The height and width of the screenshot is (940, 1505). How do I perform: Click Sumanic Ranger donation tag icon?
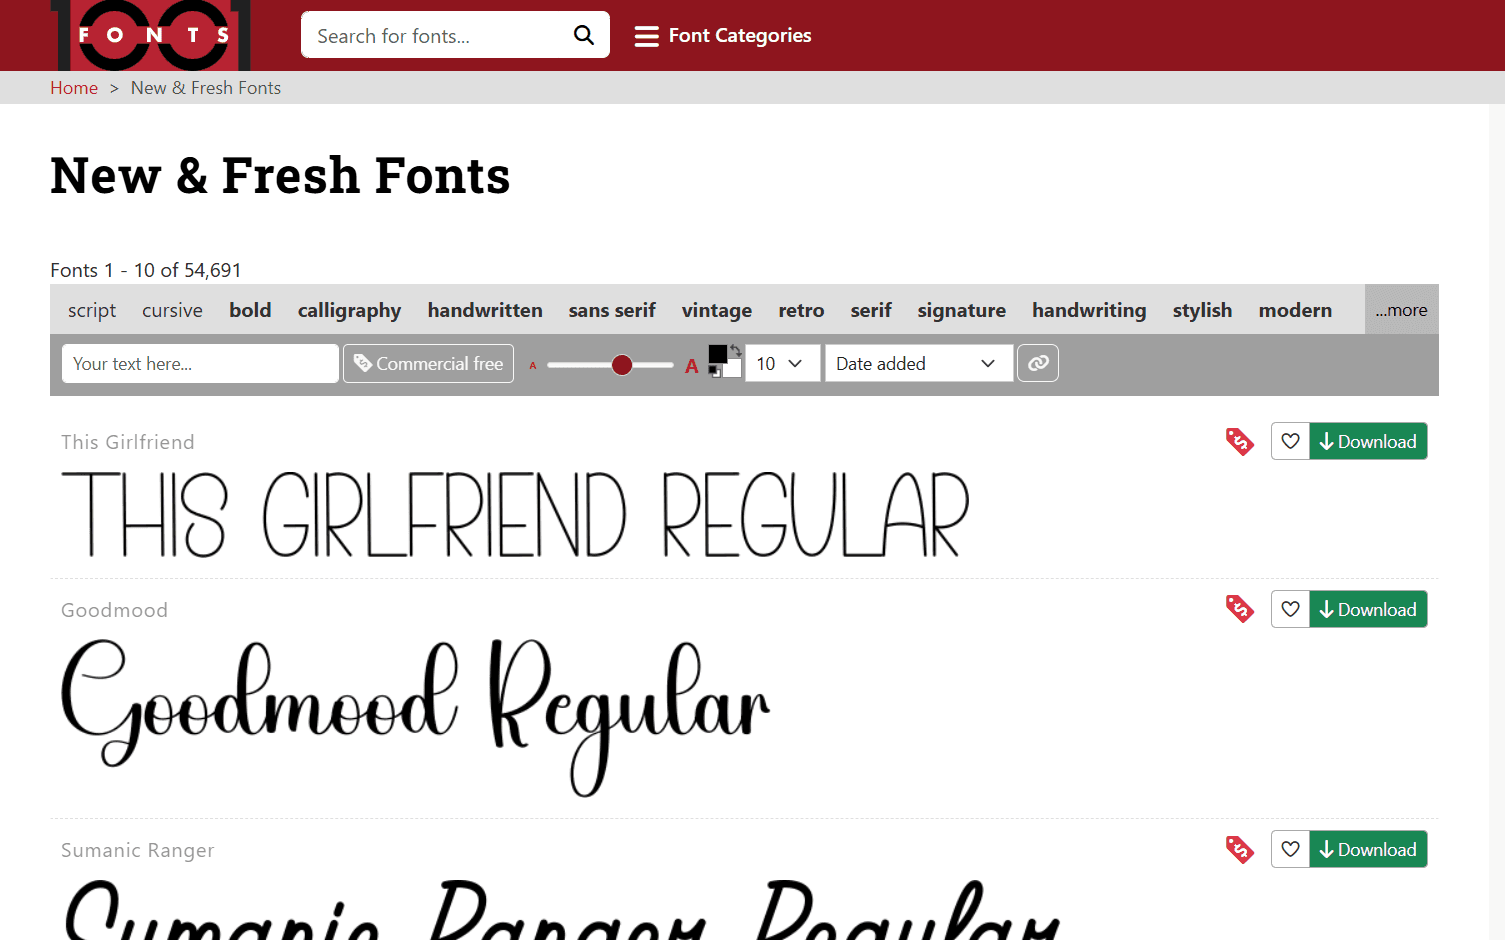point(1240,849)
